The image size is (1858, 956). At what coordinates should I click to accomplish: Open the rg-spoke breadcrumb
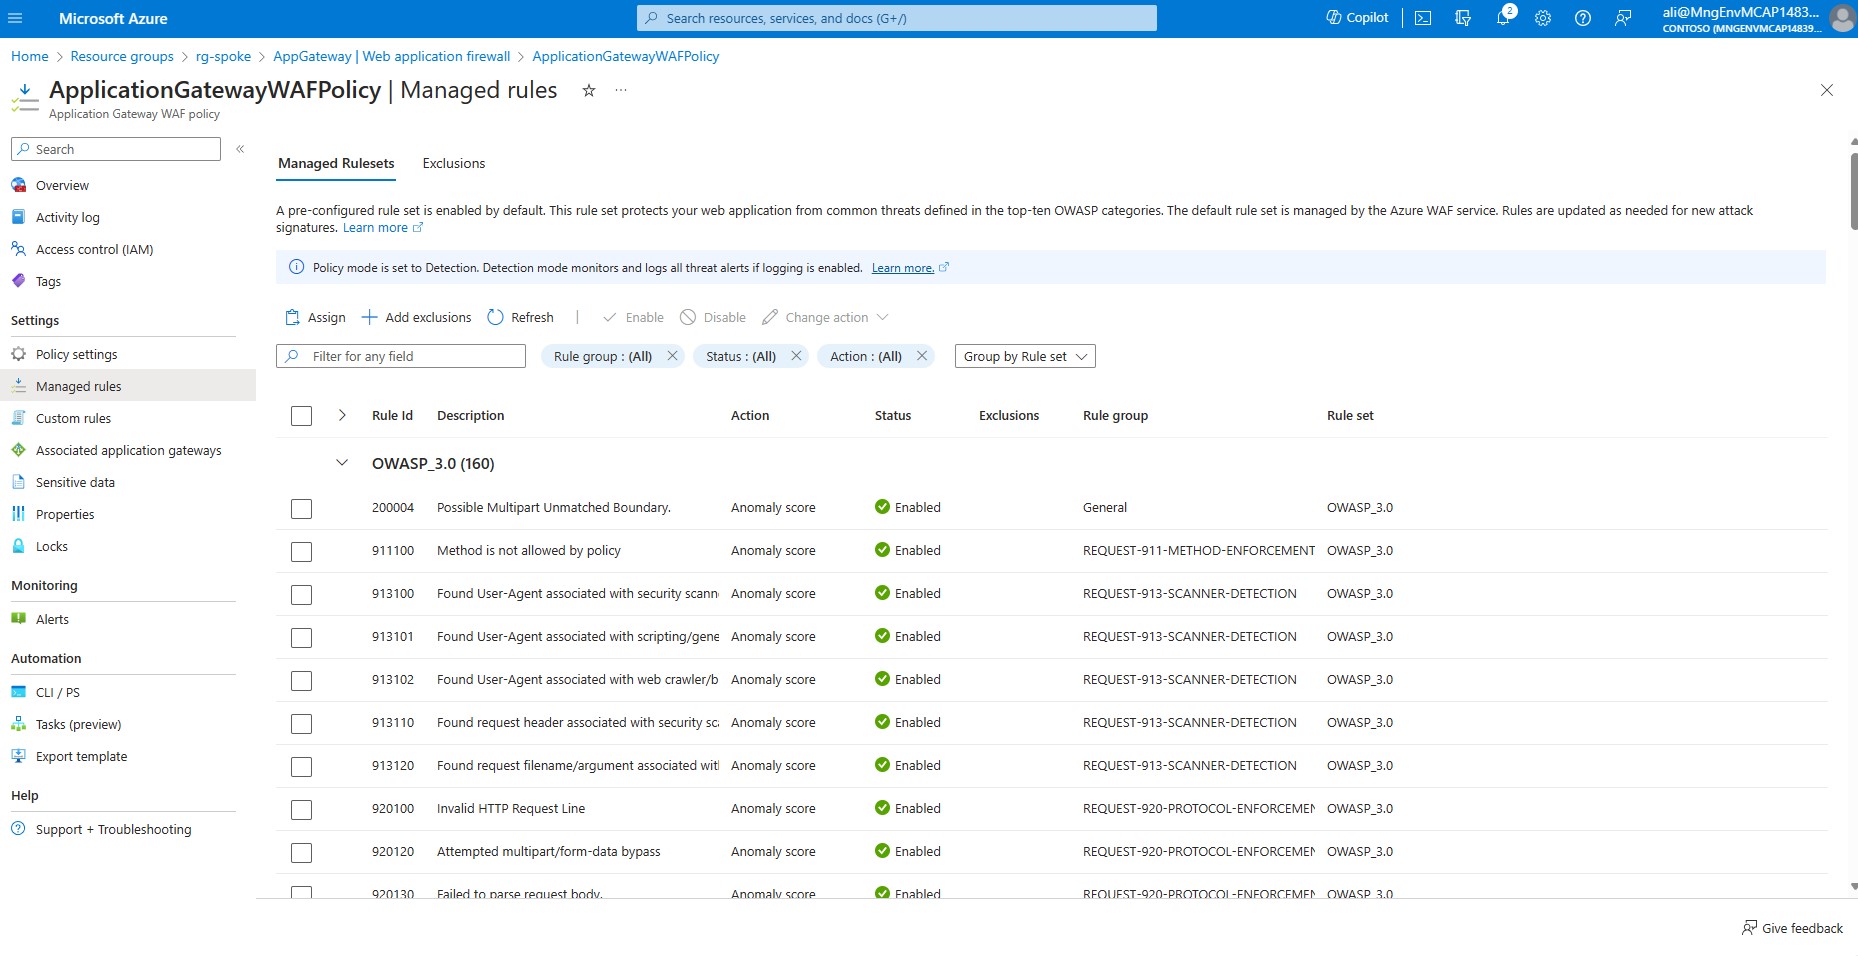[223, 56]
